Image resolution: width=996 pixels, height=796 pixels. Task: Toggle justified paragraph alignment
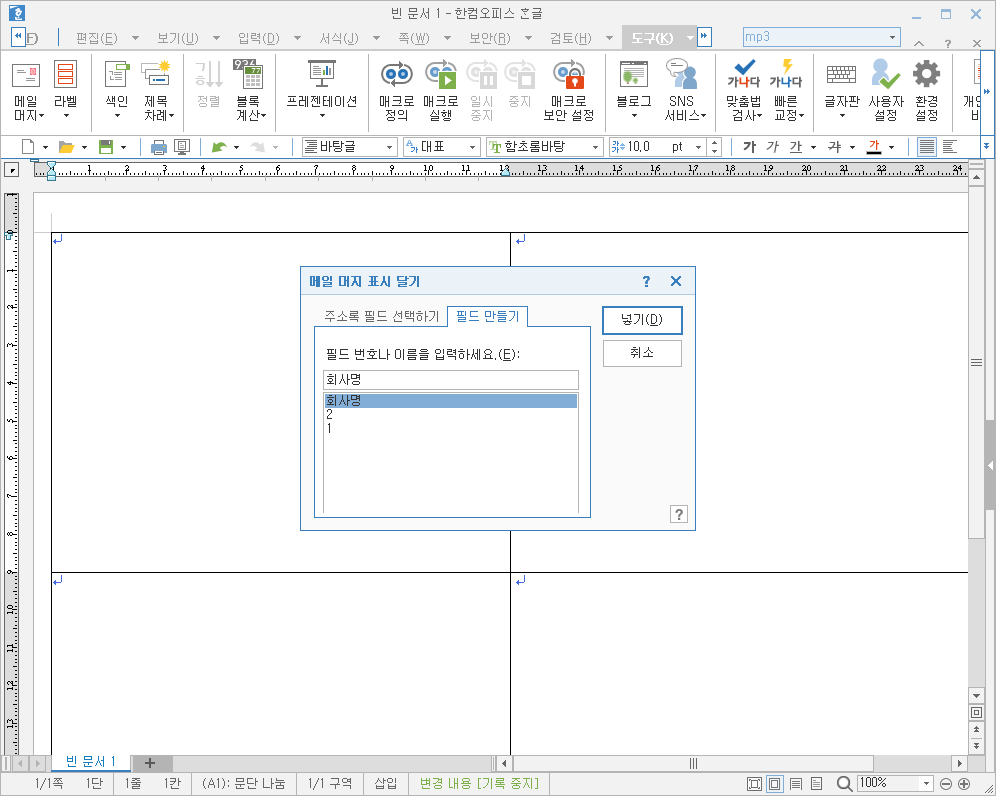[927, 147]
